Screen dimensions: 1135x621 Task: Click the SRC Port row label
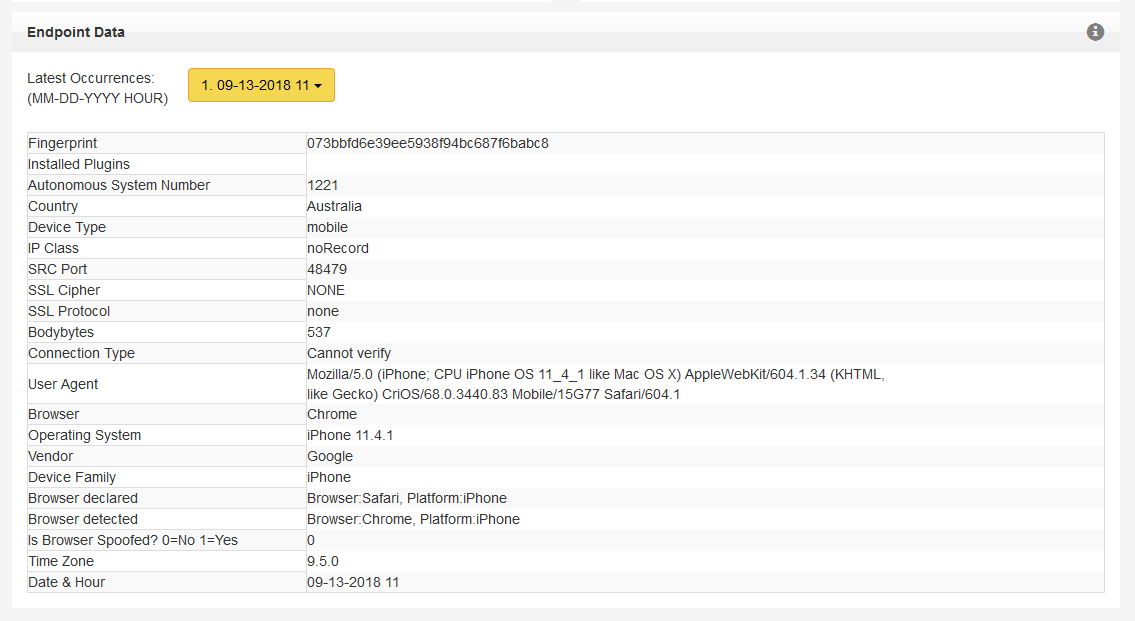click(58, 269)
